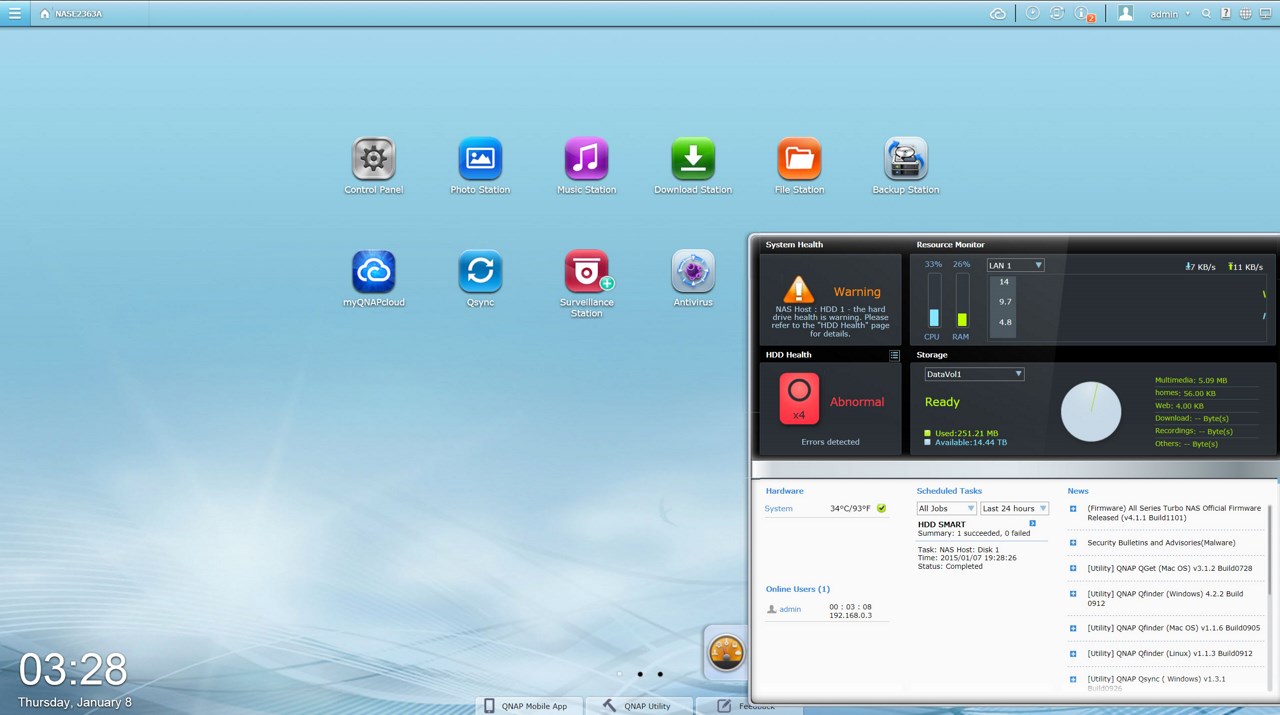Expand Security Bulletins and Advisories news
This screenshot has height=715, width=1280.
(1073, 543)
